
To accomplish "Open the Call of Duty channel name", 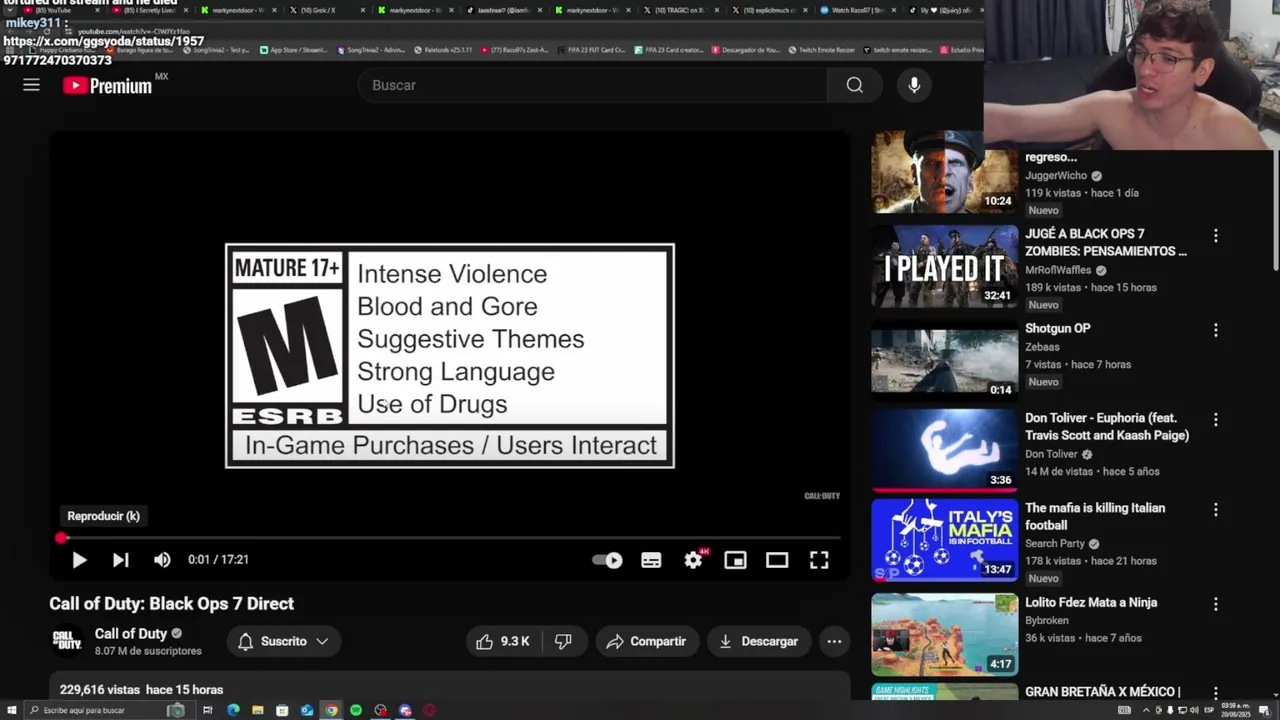I will pyautogui.click(x=131, y=633).
